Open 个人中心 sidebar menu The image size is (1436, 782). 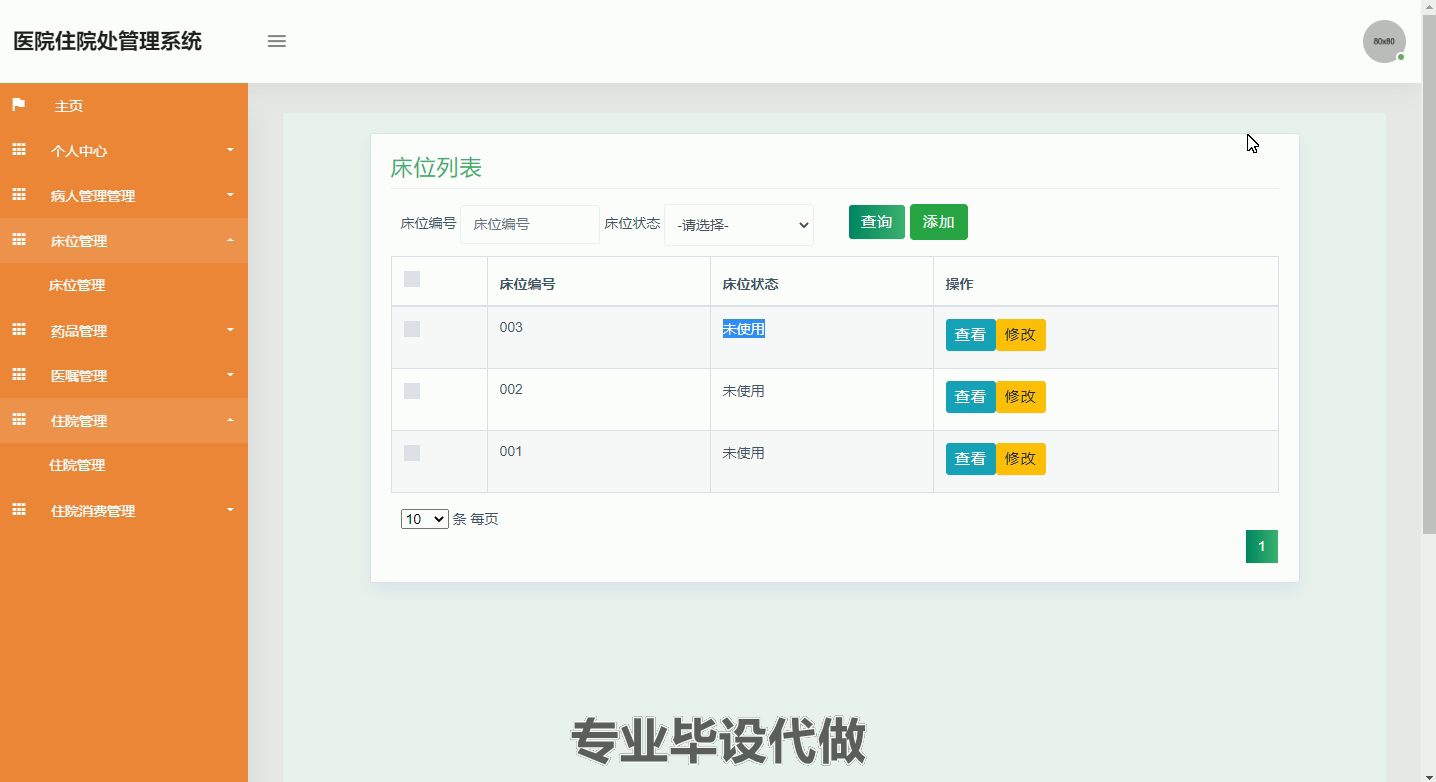pos(79,151)
